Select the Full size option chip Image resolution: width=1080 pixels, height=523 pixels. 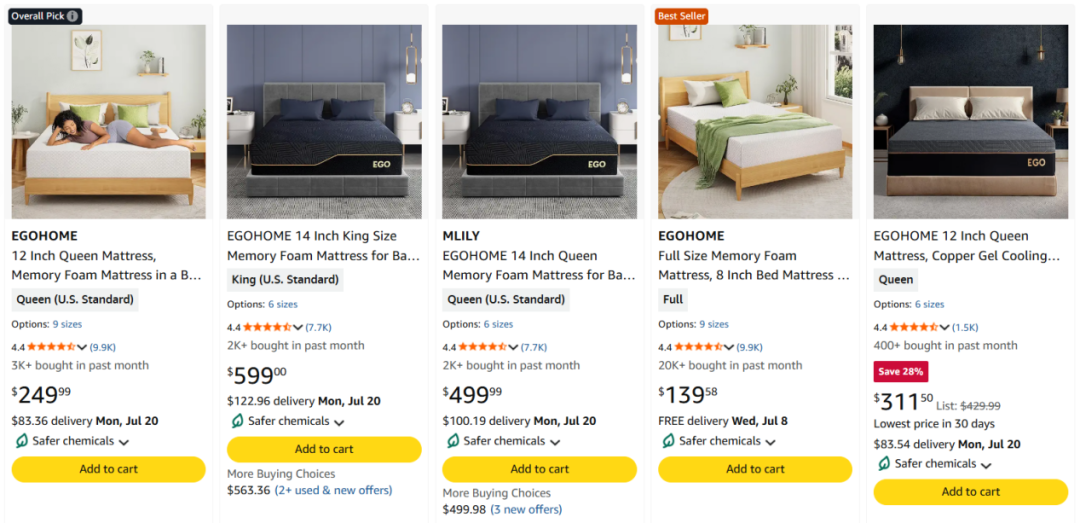pos(673,300)
